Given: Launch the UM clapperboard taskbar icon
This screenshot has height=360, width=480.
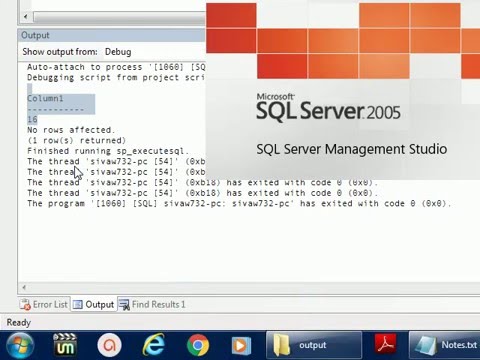Looking at the screenshot, I should [65, 344].
